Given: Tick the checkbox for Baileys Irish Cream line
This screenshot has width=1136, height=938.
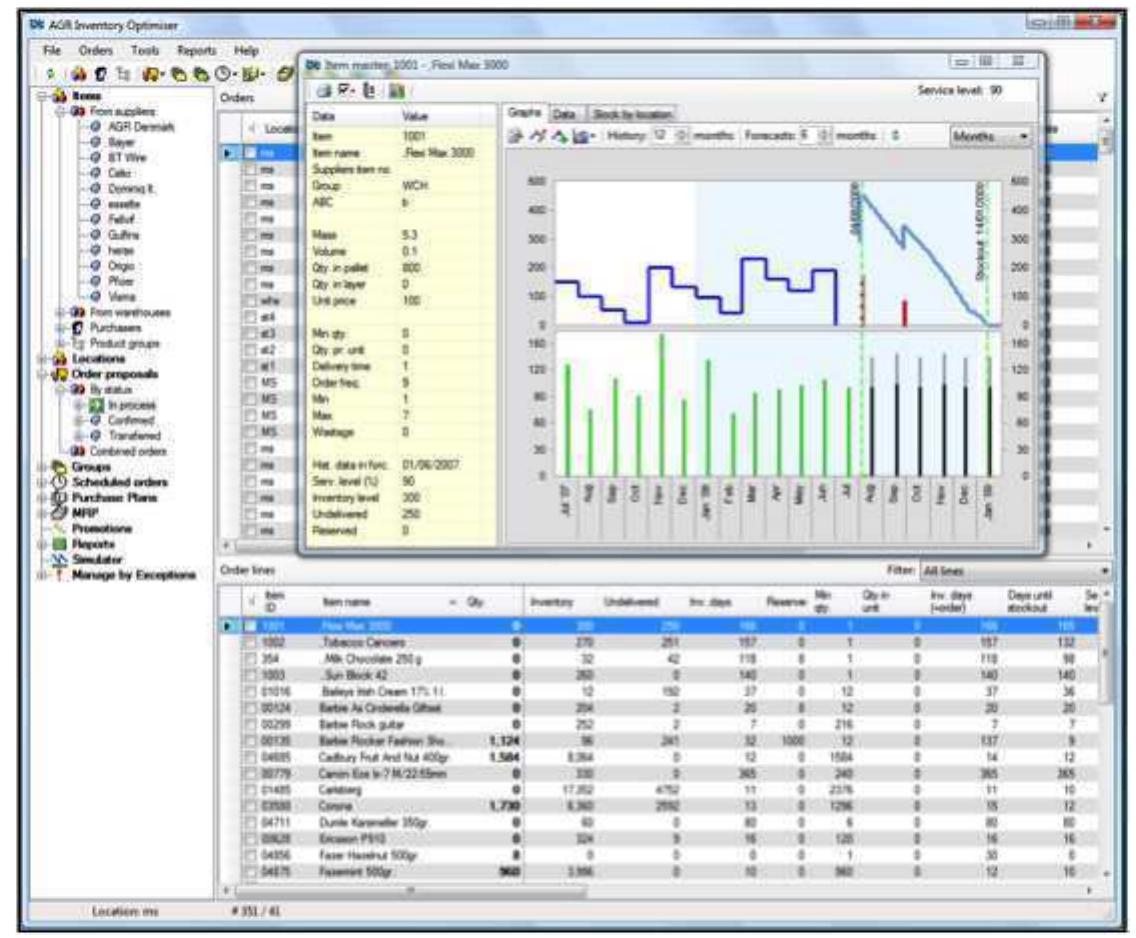Looking at the screenshot, I should [250, 692].
